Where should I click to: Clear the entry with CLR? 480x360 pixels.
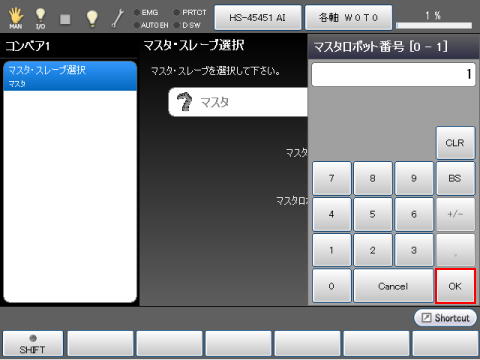(455, 143)
